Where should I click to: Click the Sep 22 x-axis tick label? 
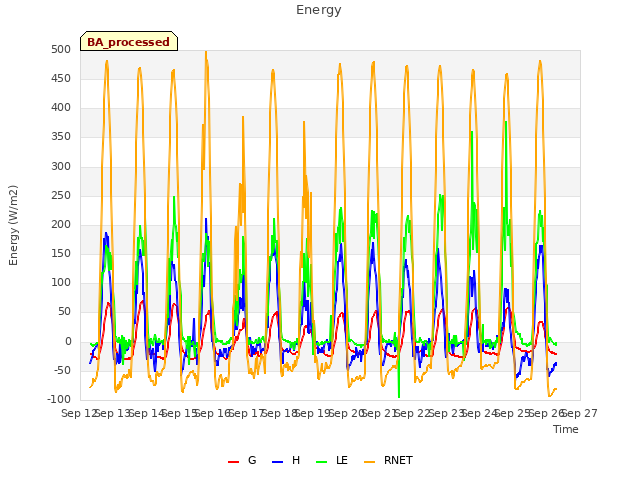[413, 414]
